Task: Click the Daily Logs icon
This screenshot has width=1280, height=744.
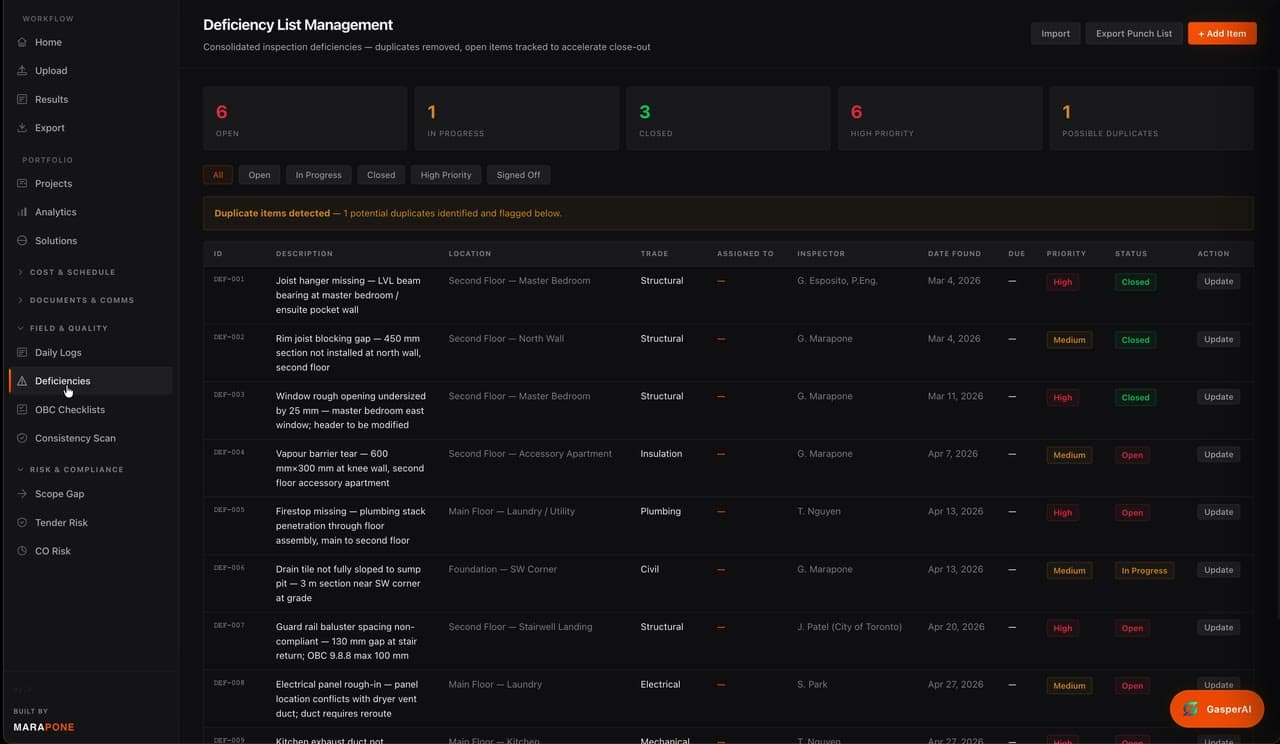Action: (x=22, y=353)
